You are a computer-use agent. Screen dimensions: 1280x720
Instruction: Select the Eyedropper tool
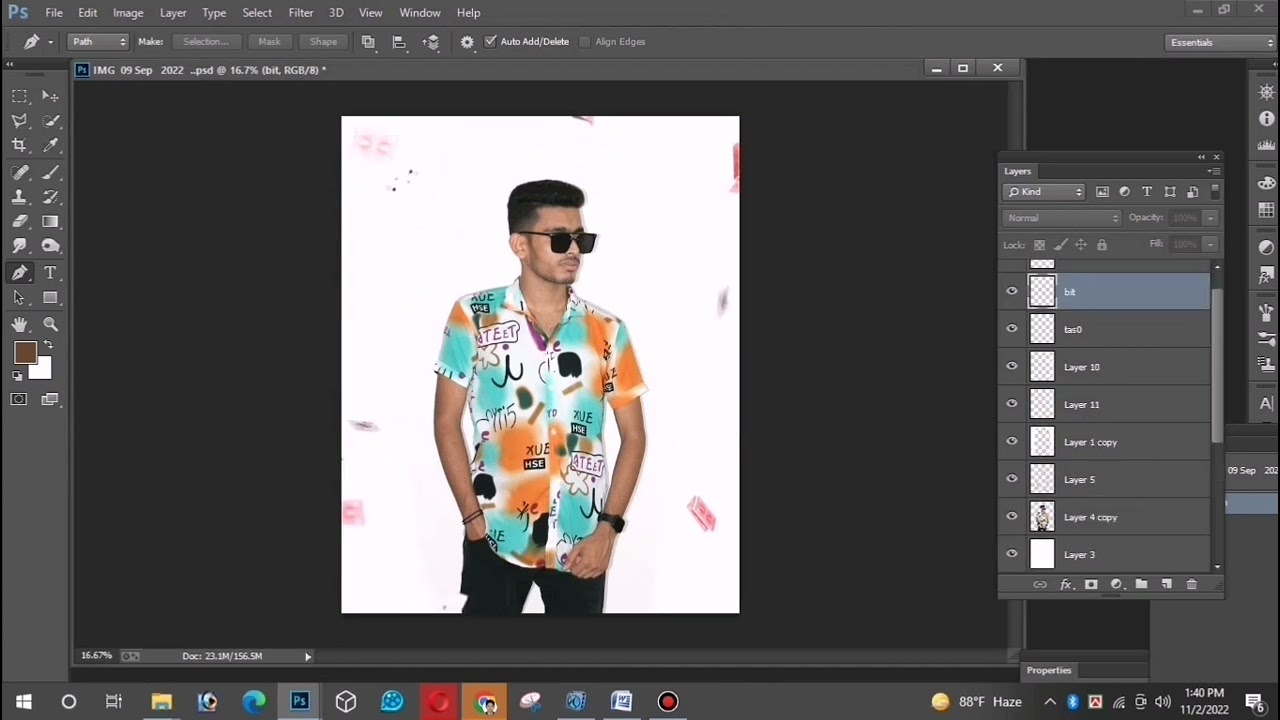pyautogui.click(x=50, y=146)
